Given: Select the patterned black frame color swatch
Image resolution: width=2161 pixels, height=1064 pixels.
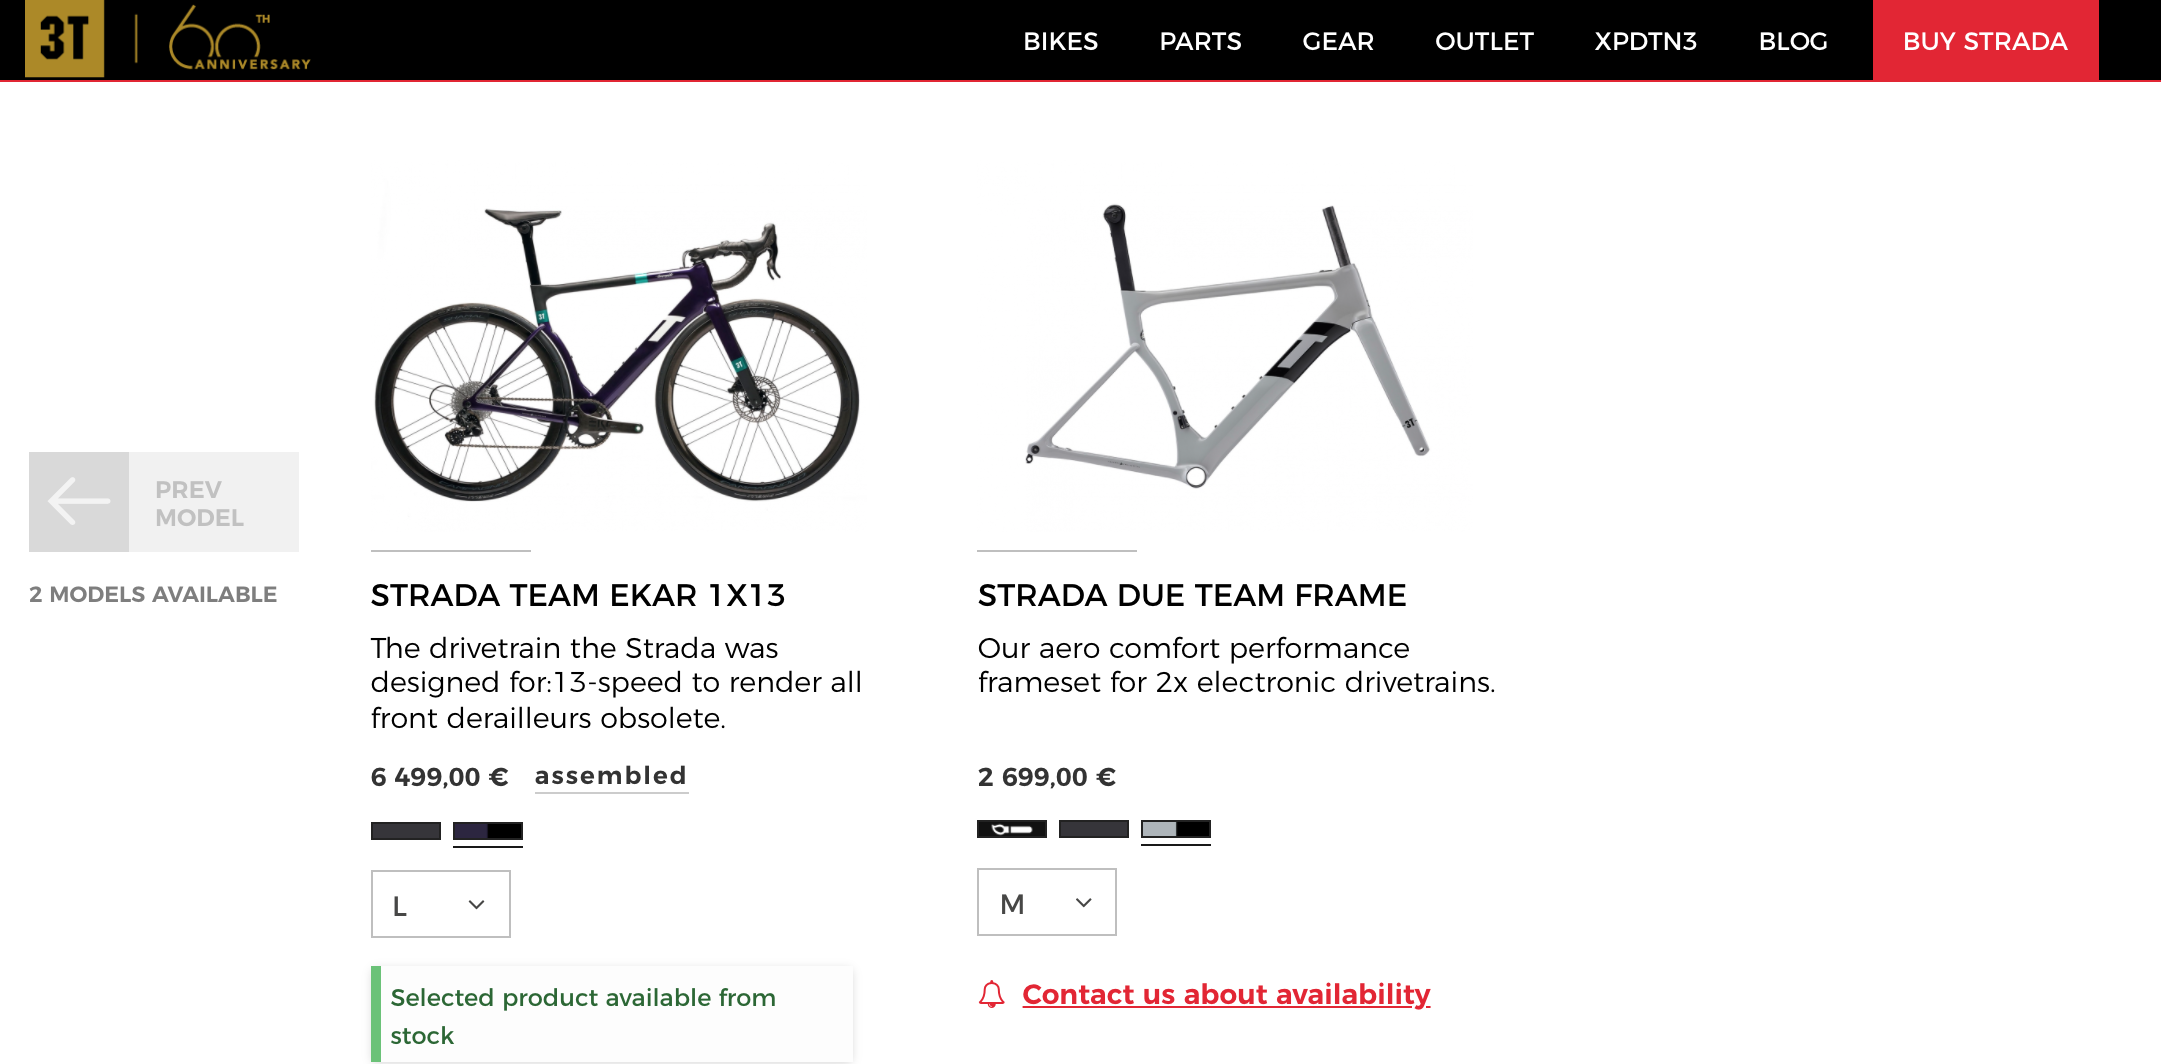Looking at the screenshot, I should pyautogui.click(x=1012, y=829).
